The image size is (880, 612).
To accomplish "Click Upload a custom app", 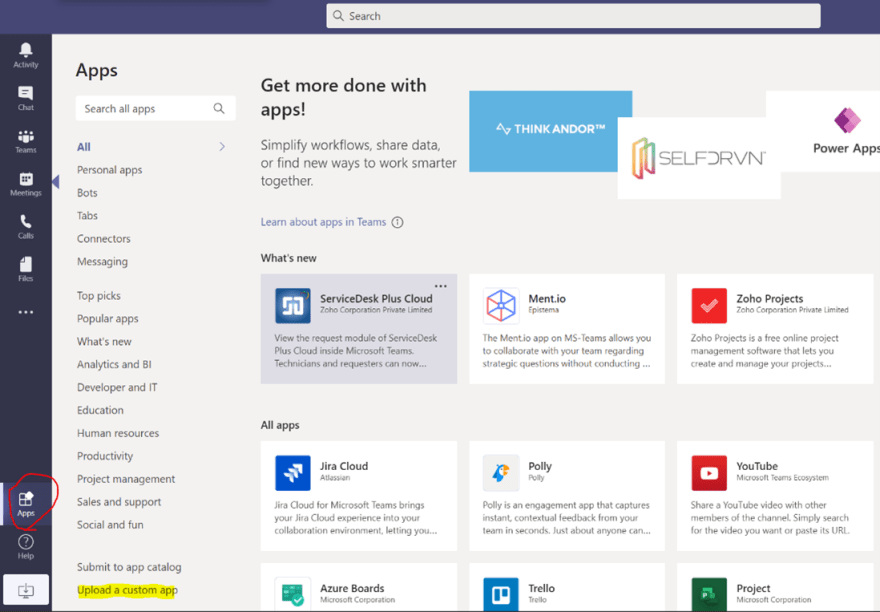I will [x=127, y=590].
